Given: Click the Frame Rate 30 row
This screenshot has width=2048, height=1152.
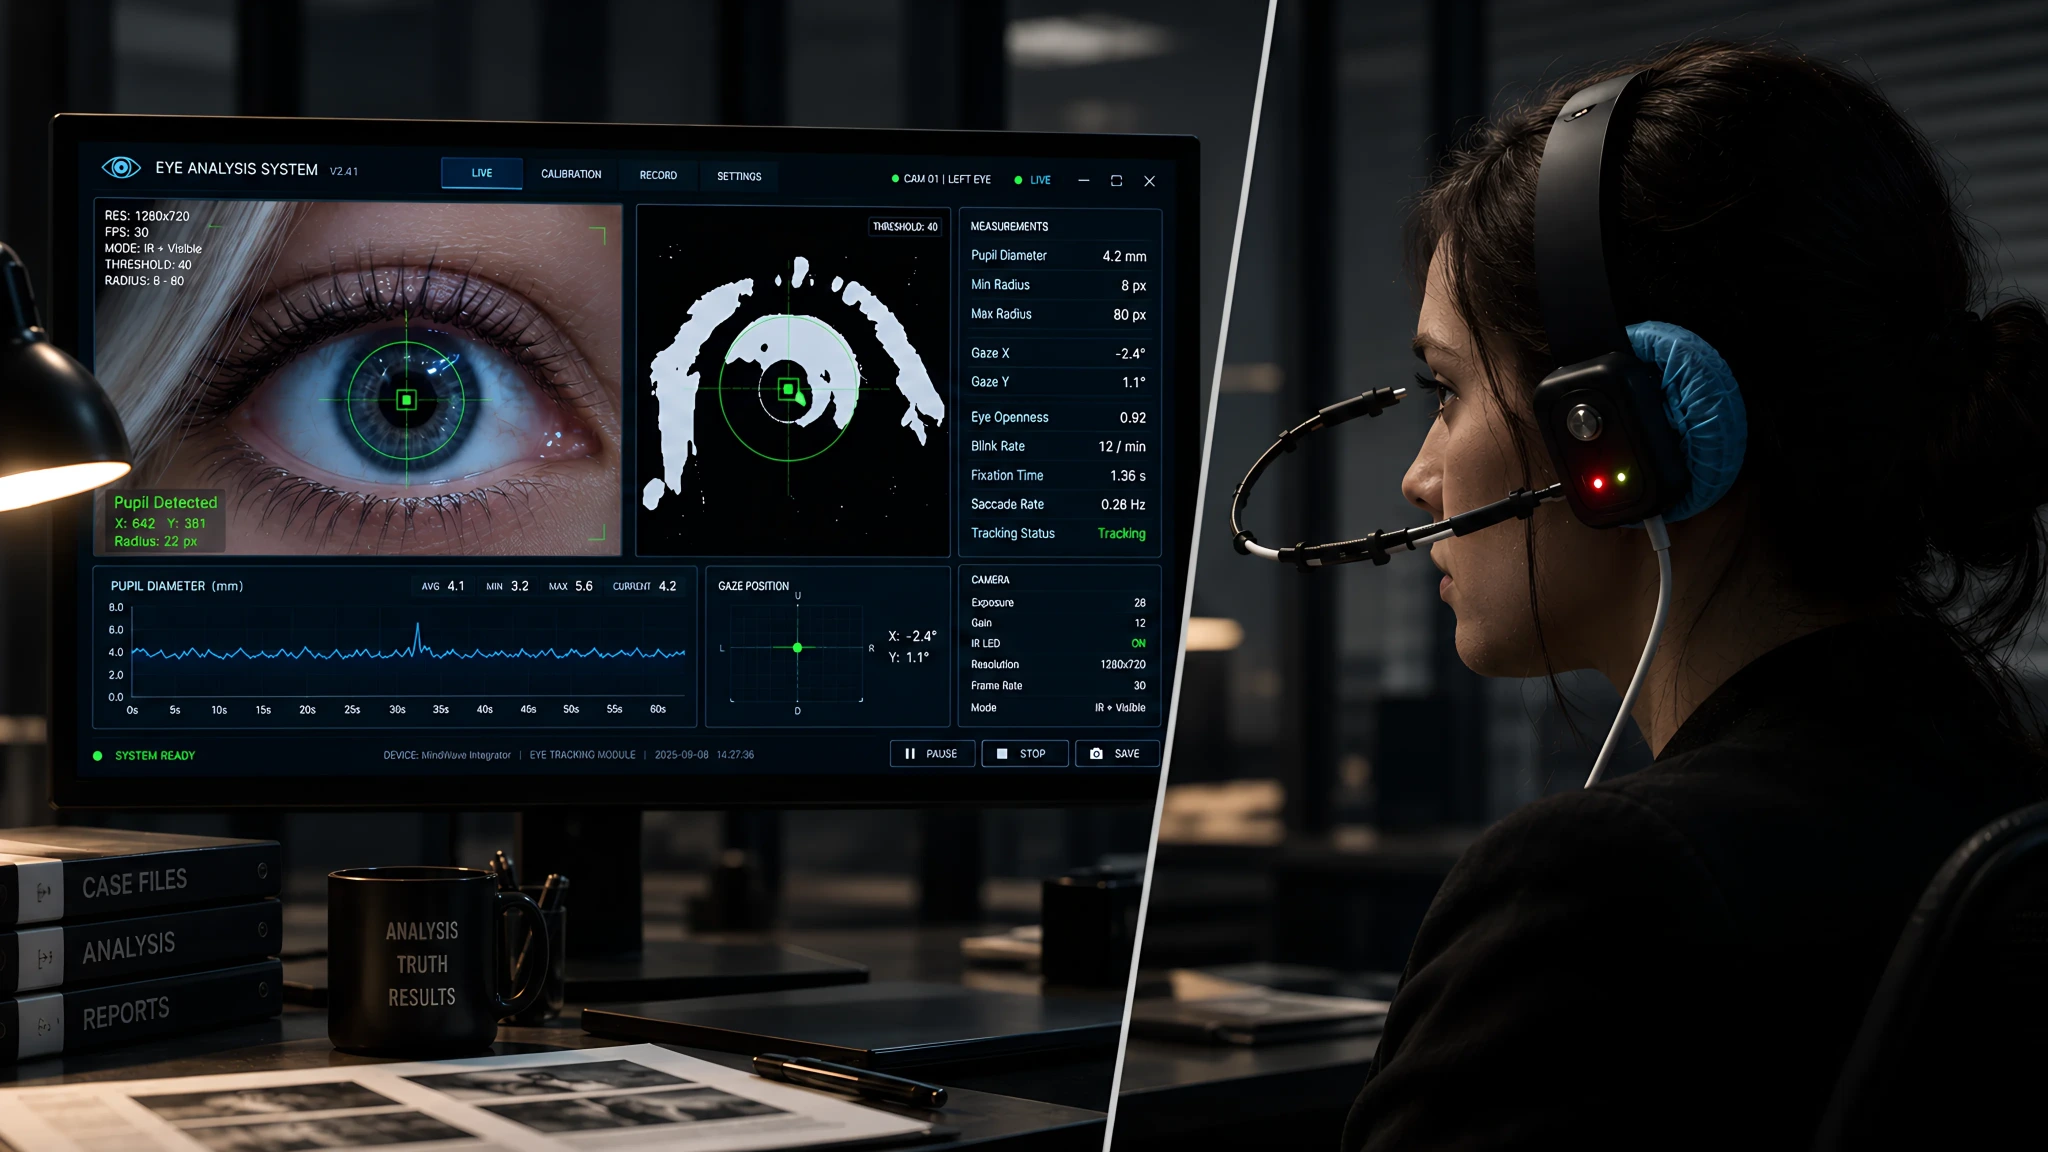Looking at the screenshot, I should pyautogui.click(x=1059, y=686).
